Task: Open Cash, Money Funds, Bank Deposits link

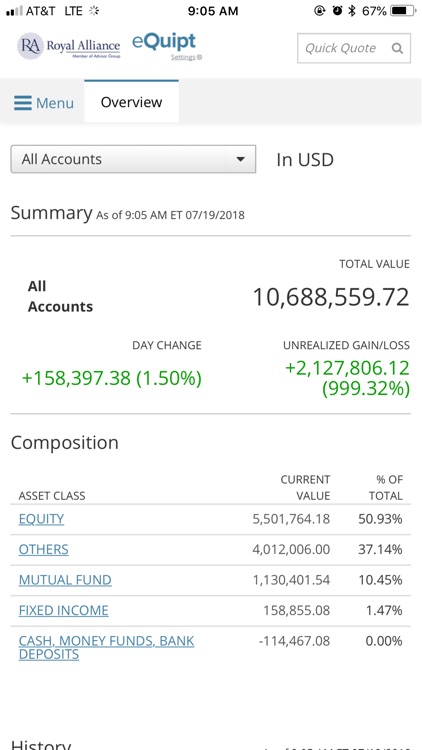Action: tap(106, 648)
